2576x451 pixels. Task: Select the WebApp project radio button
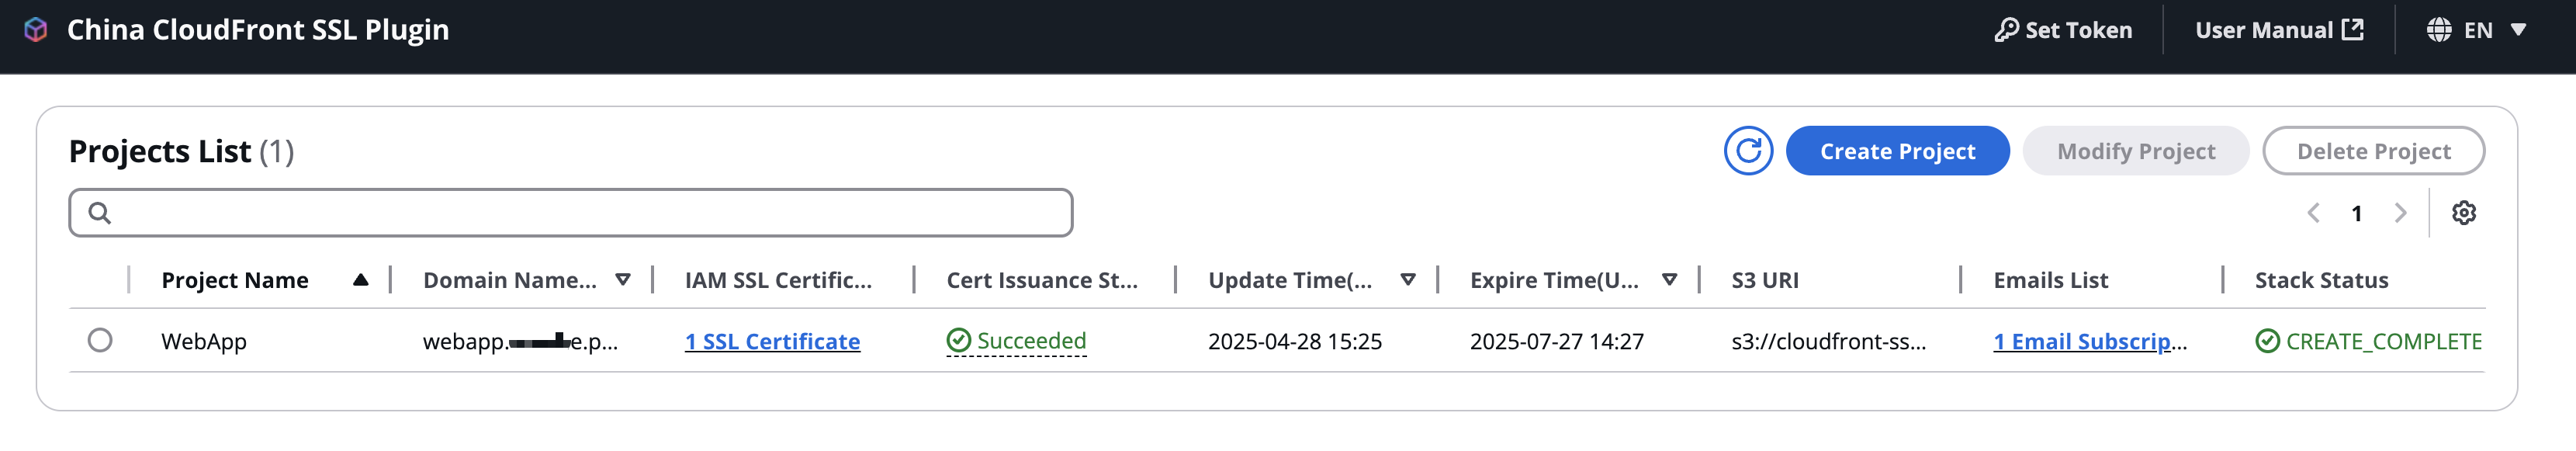tap(100, 340)
